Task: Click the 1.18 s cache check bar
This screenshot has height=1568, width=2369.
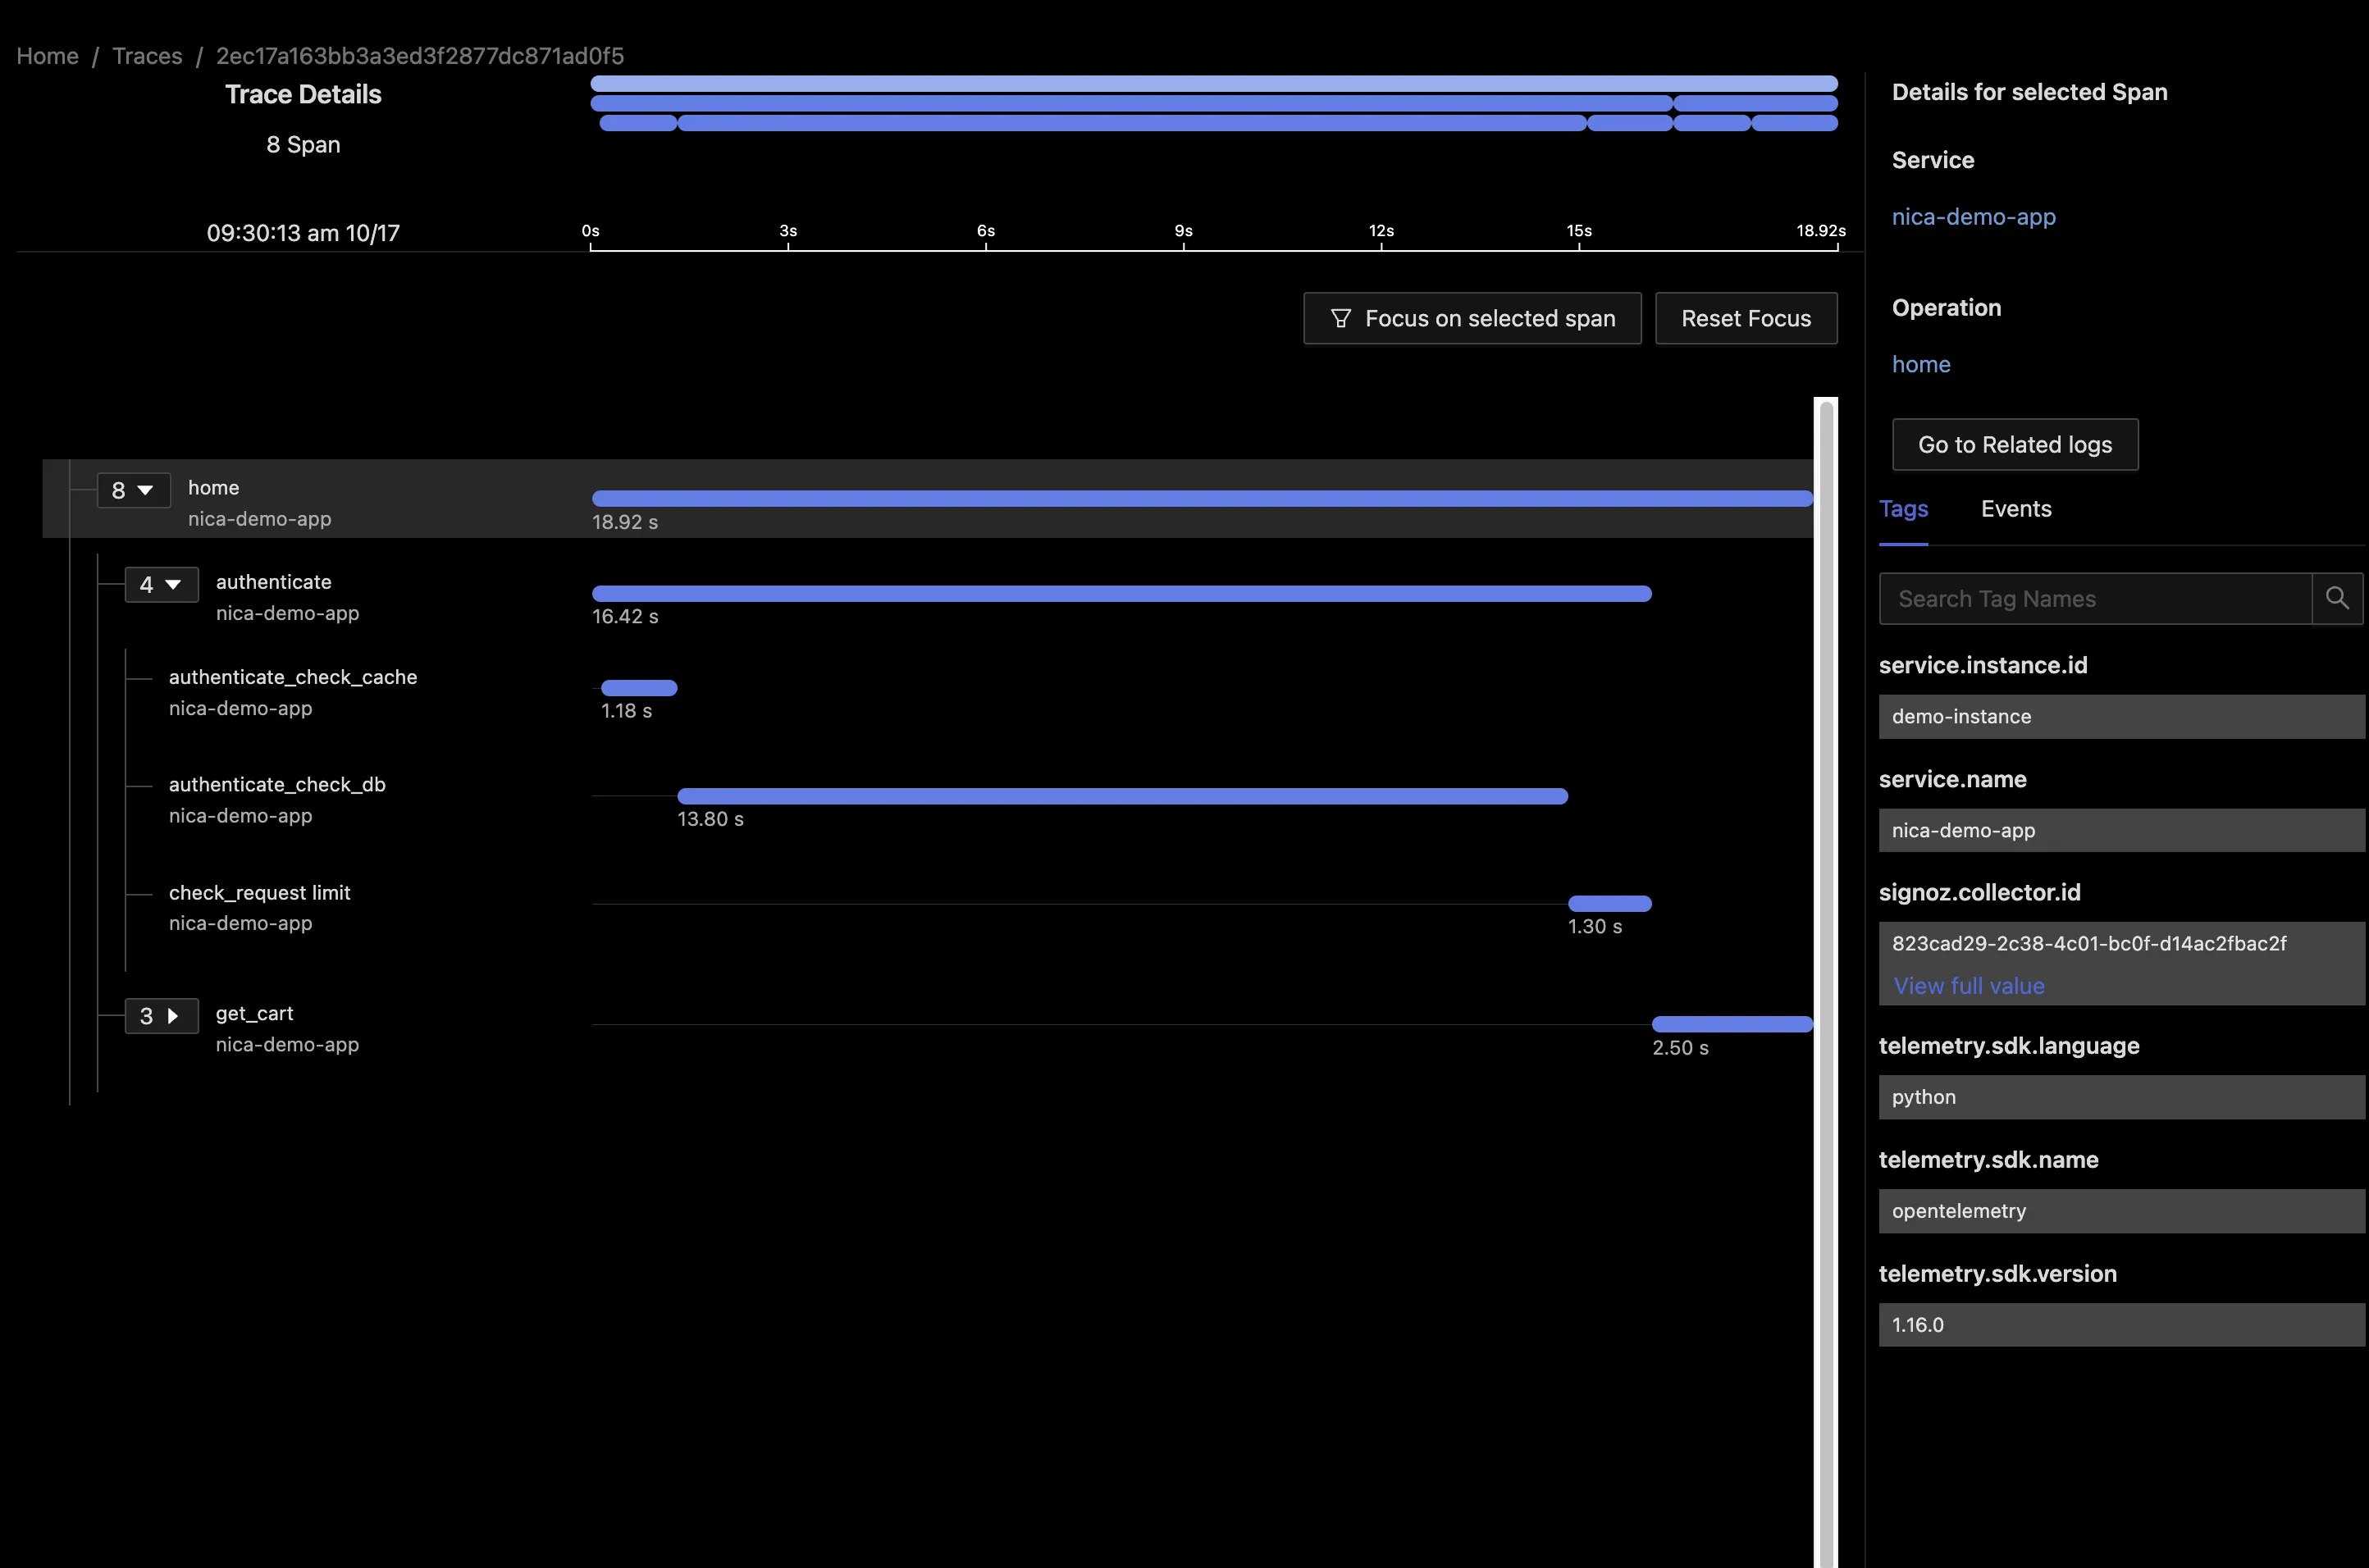Action: pos(639,688)
